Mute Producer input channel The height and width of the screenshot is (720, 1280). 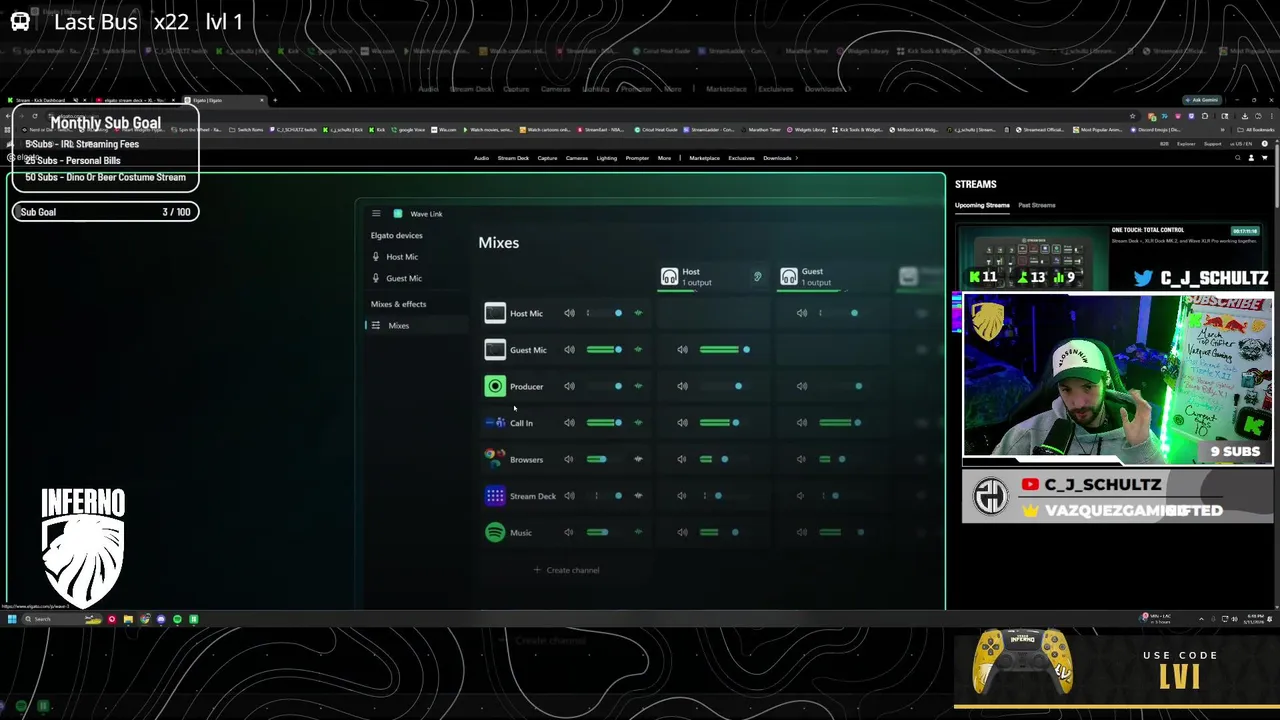coord(569,386)
